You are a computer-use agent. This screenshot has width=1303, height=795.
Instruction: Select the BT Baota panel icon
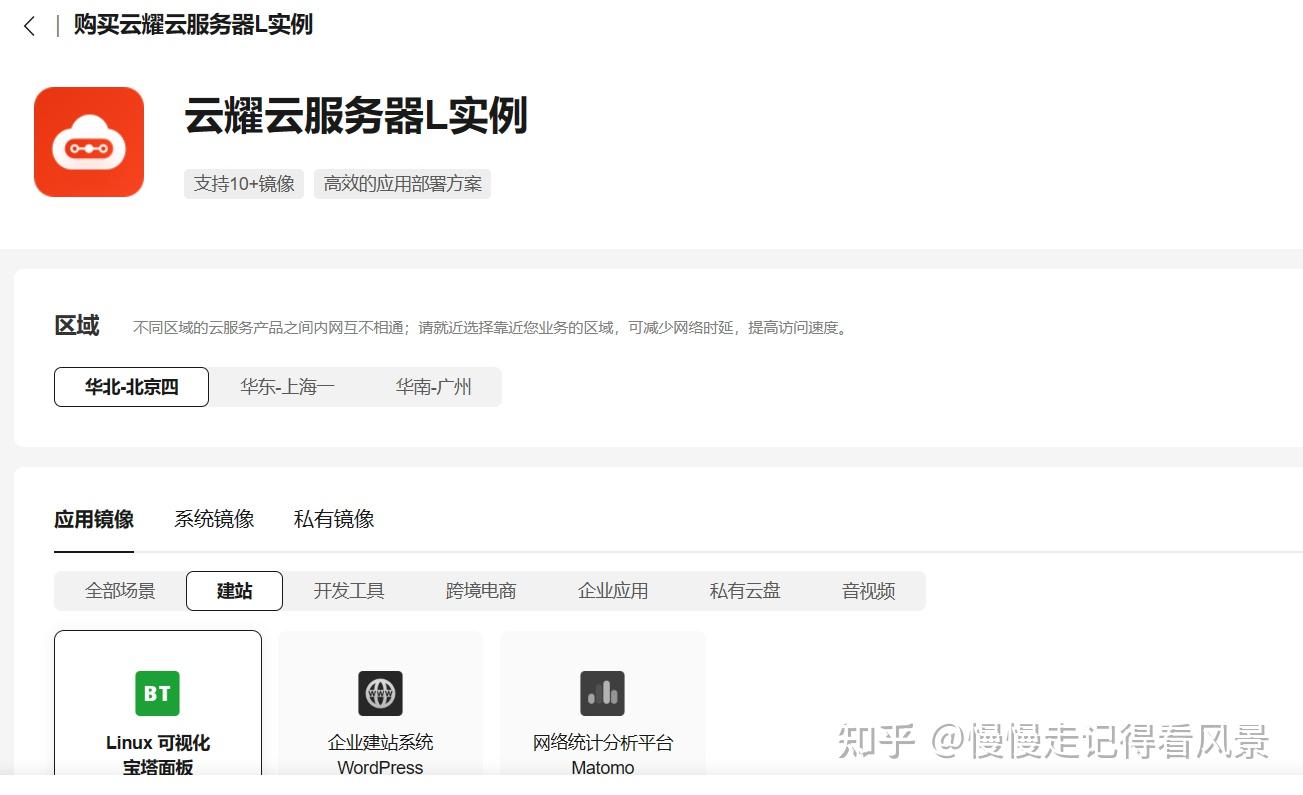click(x=156, y=693)
